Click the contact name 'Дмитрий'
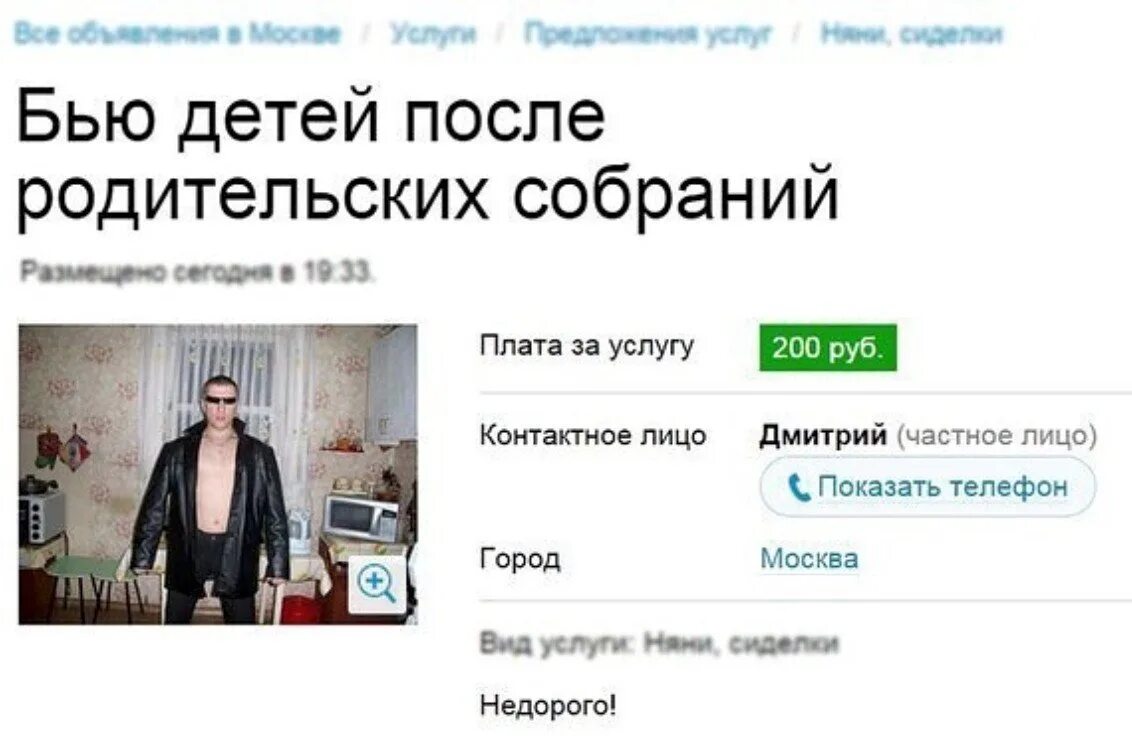 point(823,435)
